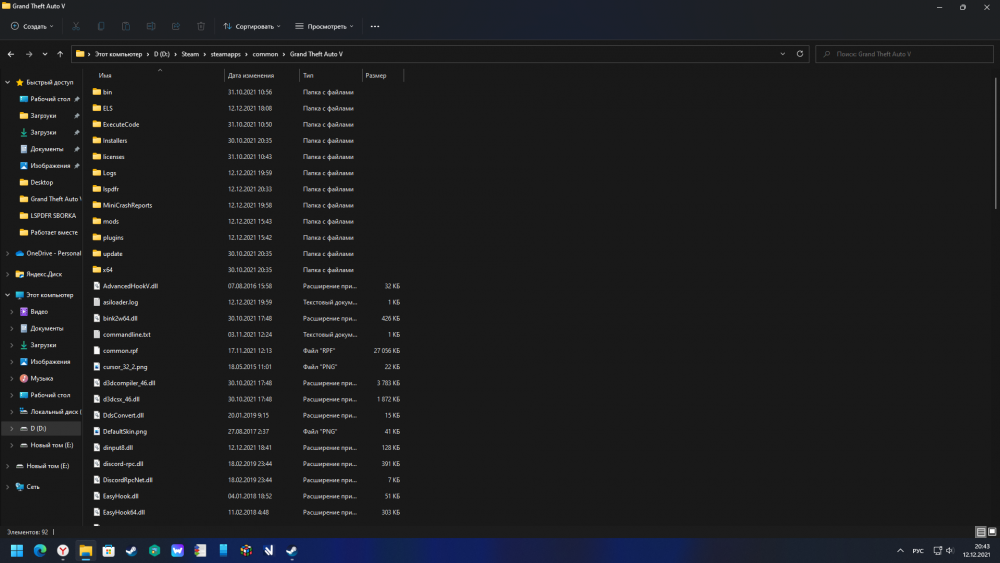This screenshot has height=563, width=1000.
Task: Open the three-dots more options menu
Action: (x=375, y=26)
